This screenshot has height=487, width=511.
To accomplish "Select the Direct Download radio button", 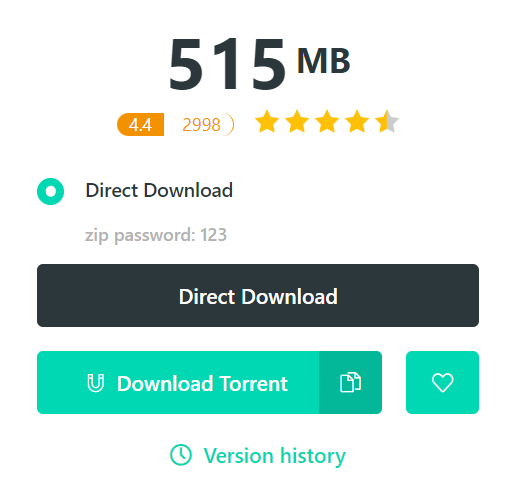I will [50, 191].
